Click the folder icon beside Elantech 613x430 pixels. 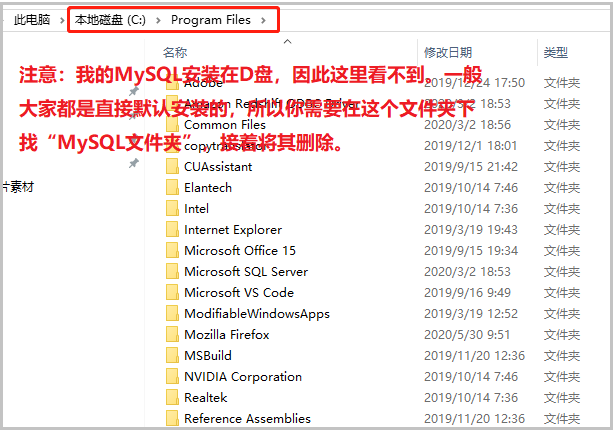coord(172,188)
